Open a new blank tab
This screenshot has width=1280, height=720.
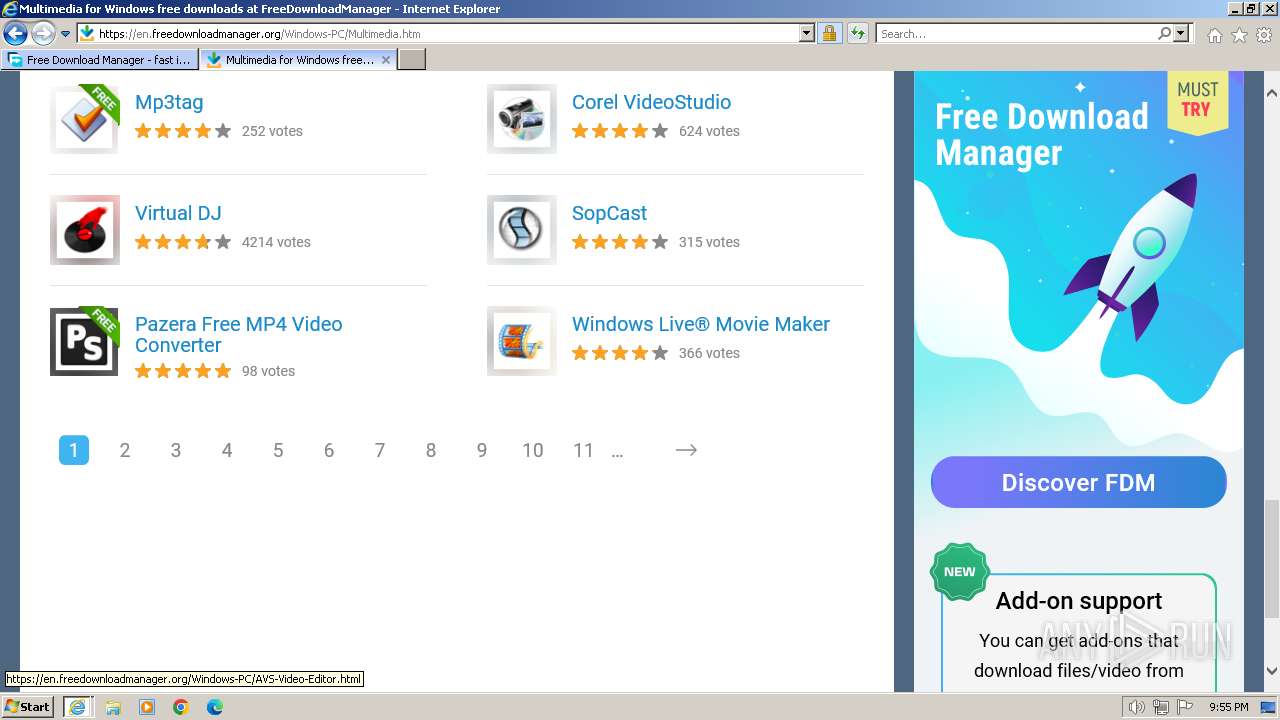(x=412, y=60)
